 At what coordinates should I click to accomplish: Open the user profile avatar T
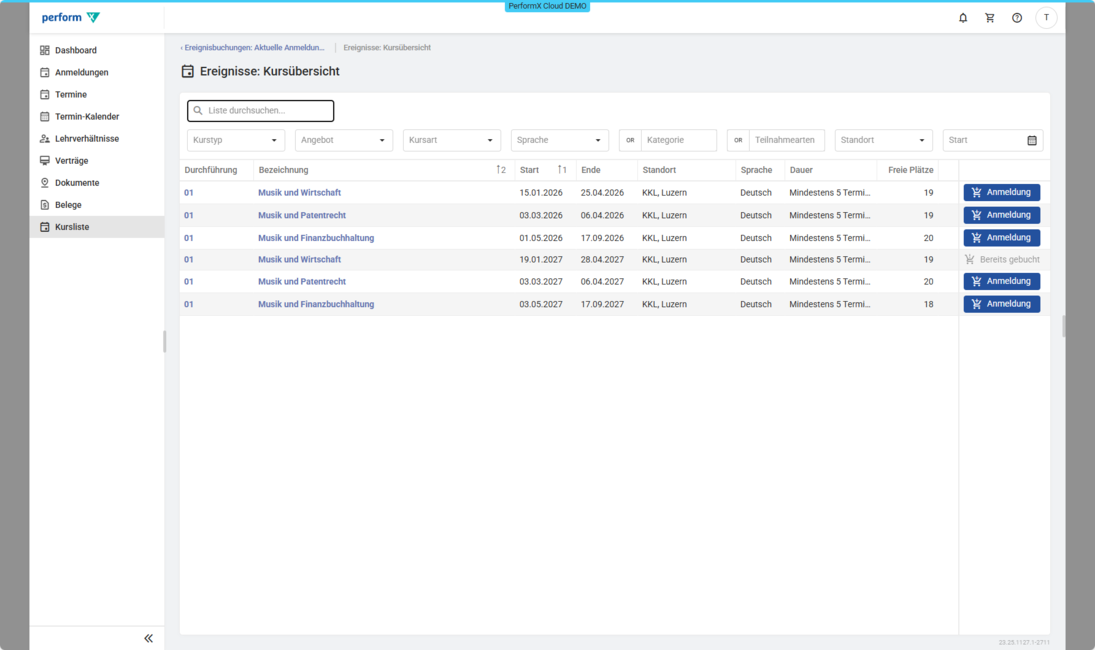1046,18
